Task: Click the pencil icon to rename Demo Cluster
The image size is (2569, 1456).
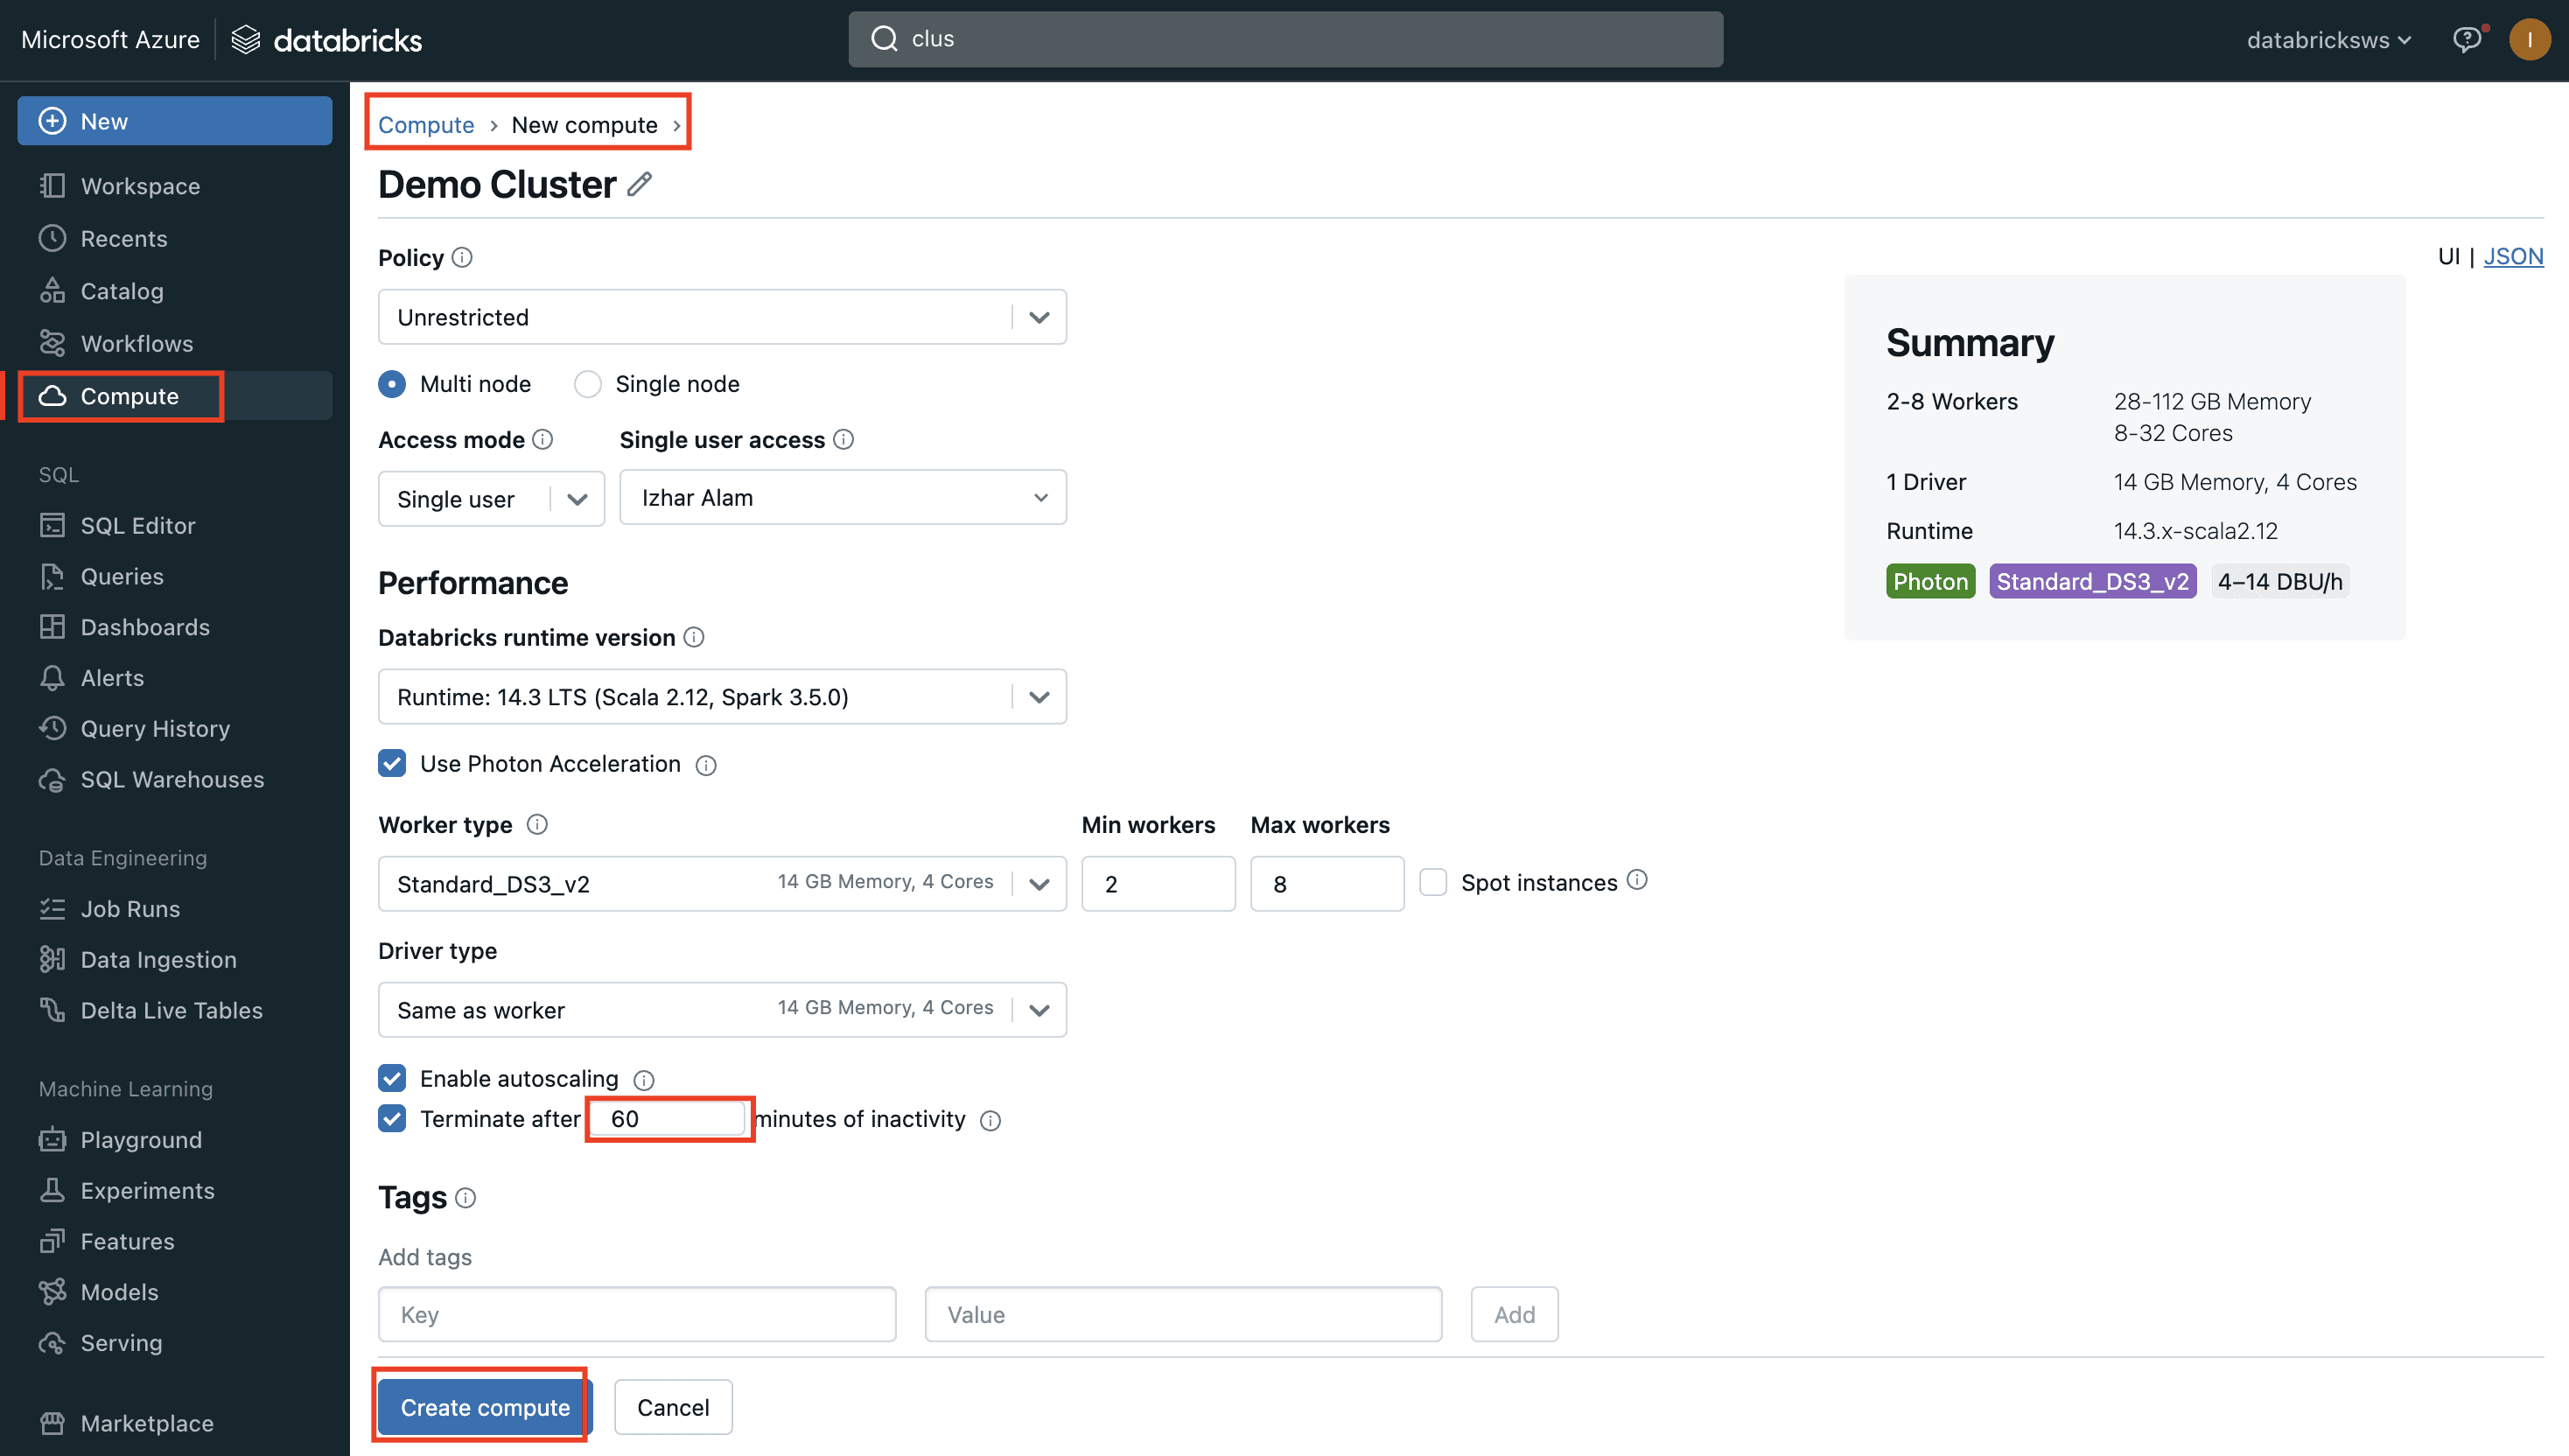Action: 640,184
